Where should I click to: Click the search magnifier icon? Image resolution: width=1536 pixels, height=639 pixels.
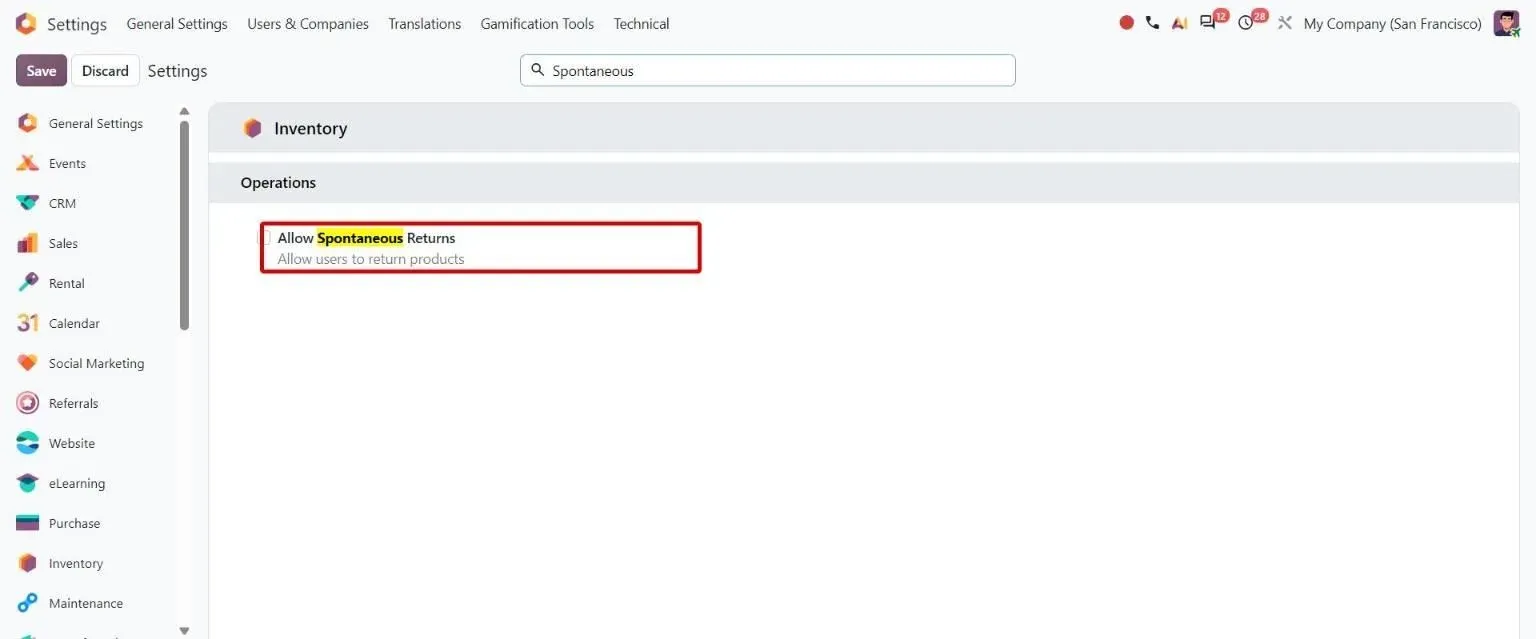click(x=537, y=70)
